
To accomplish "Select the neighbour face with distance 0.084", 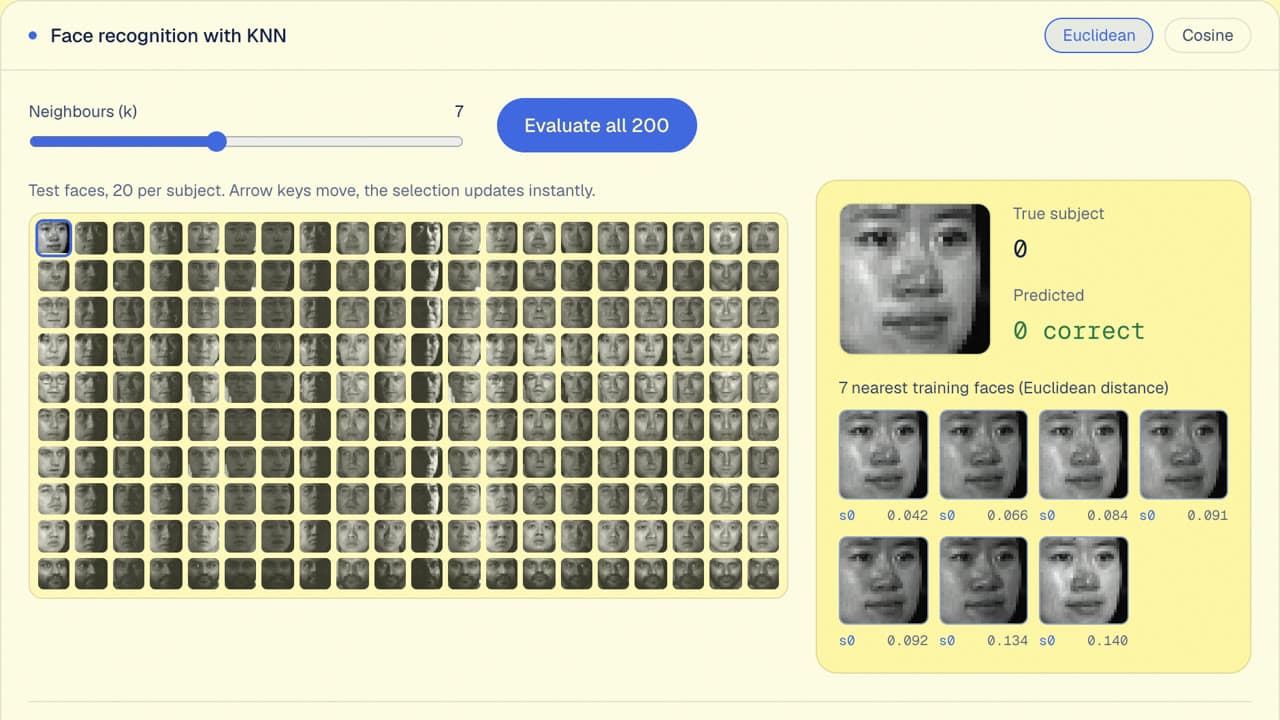I will (1084, 455).
